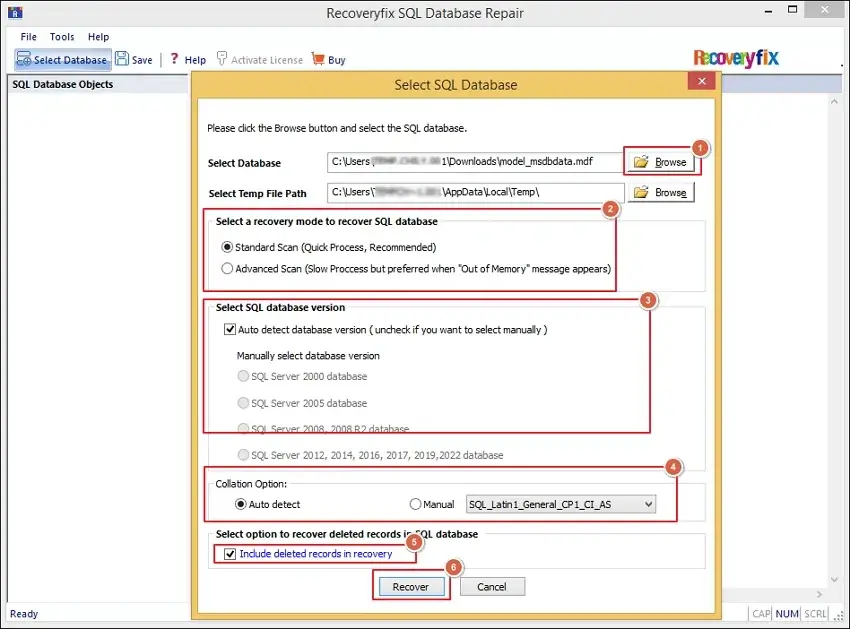Click the SCRL status bar indicator

point(815,614)
